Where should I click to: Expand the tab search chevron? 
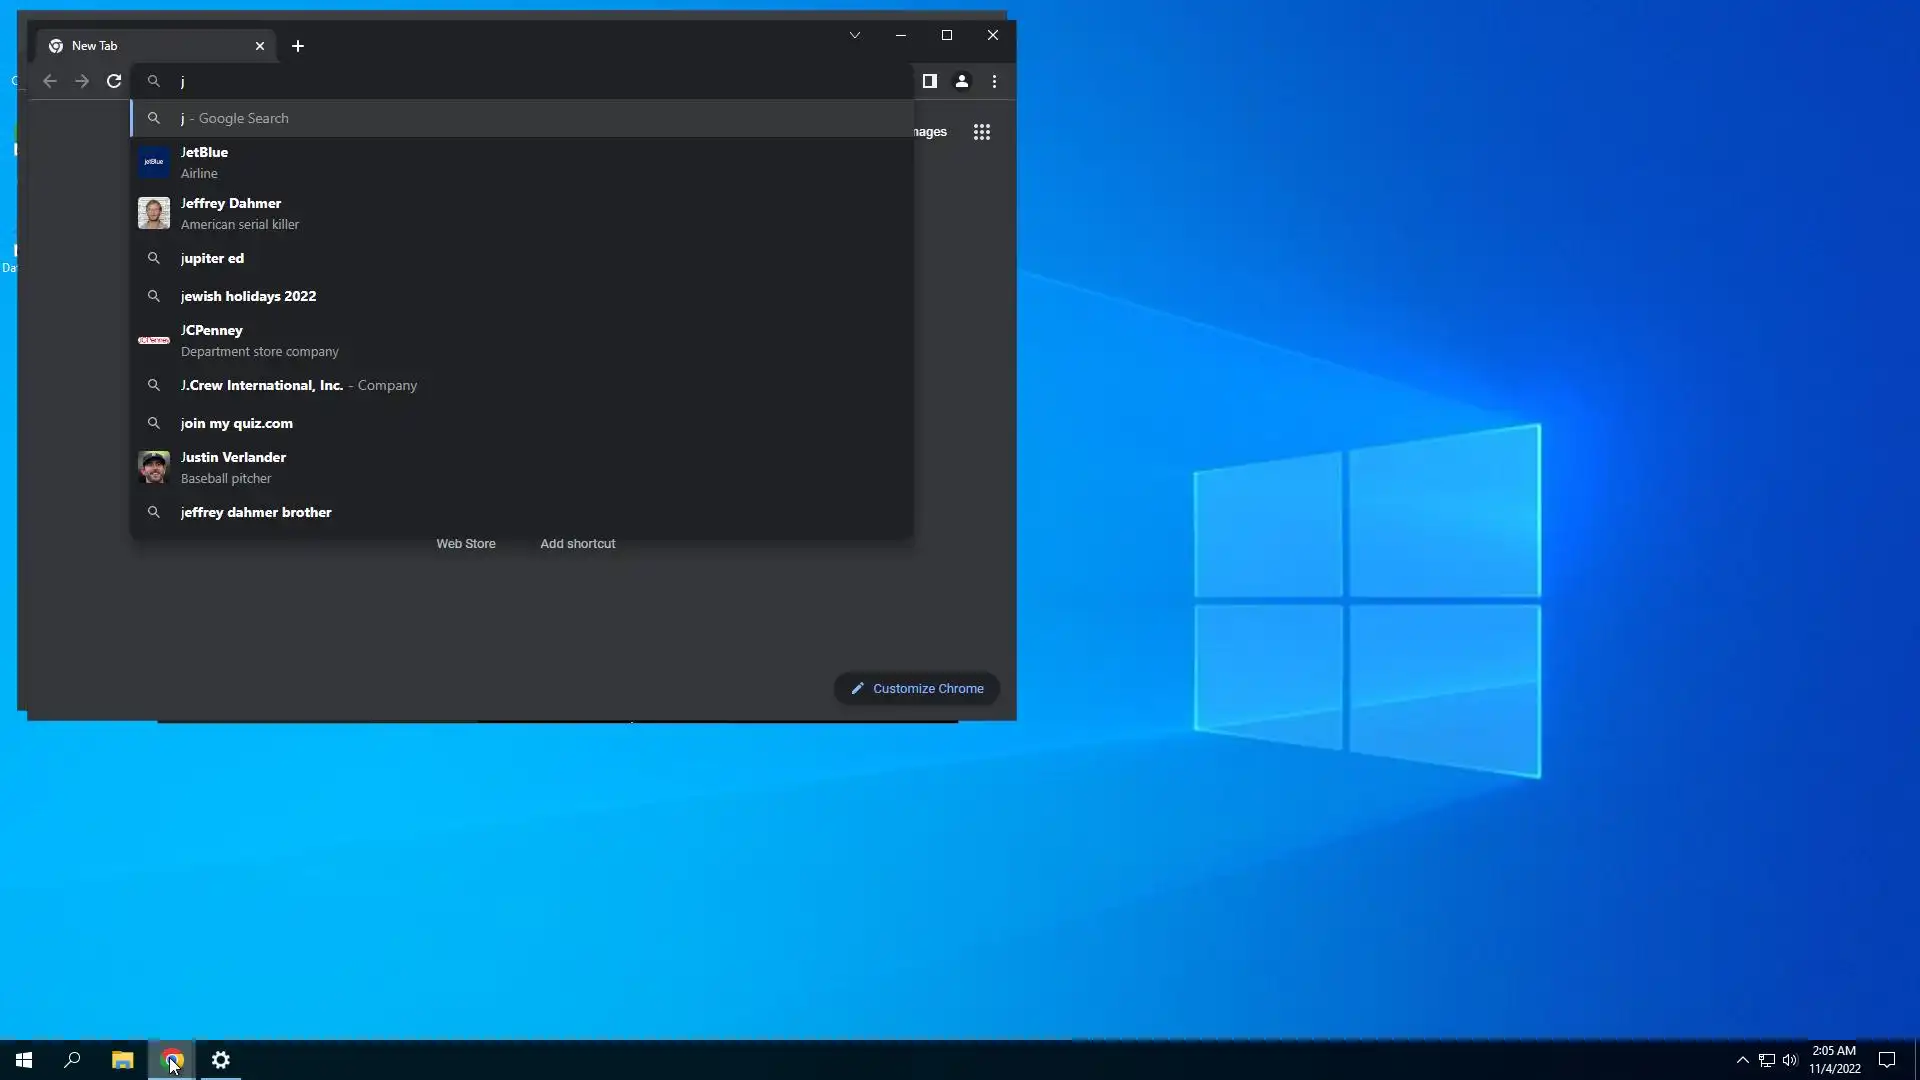point(854,35)
